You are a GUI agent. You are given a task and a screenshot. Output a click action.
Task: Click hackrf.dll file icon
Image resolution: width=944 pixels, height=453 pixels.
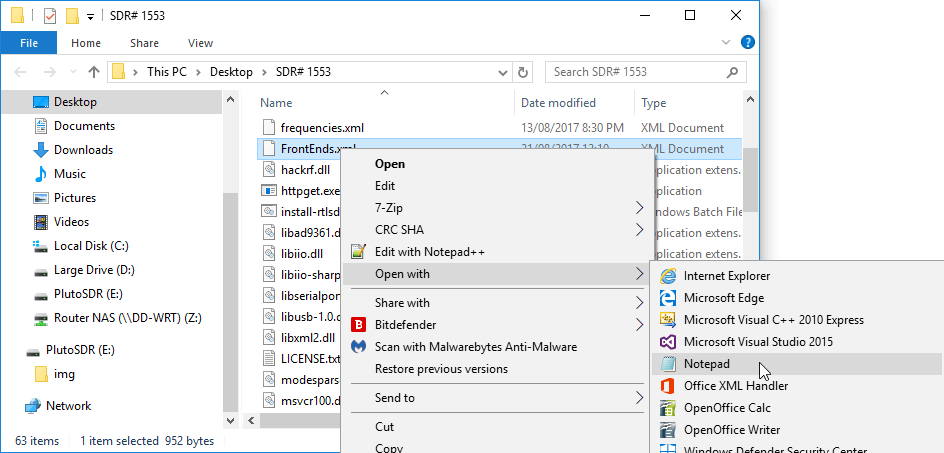[x=269, y=170]
